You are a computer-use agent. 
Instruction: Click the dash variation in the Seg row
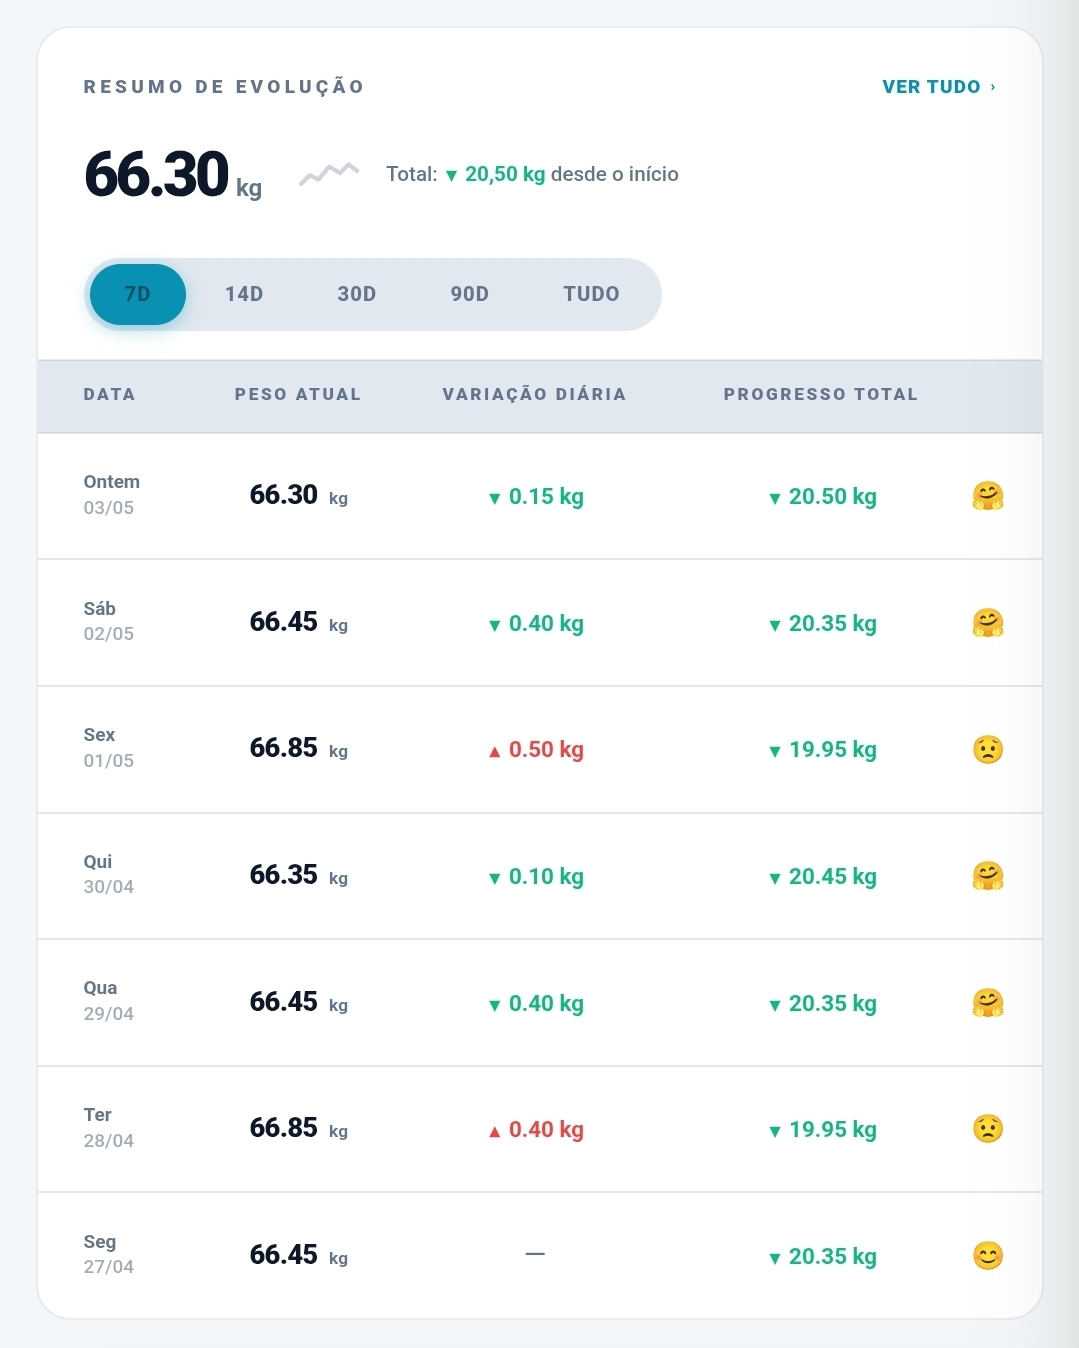coord(535,1254)
